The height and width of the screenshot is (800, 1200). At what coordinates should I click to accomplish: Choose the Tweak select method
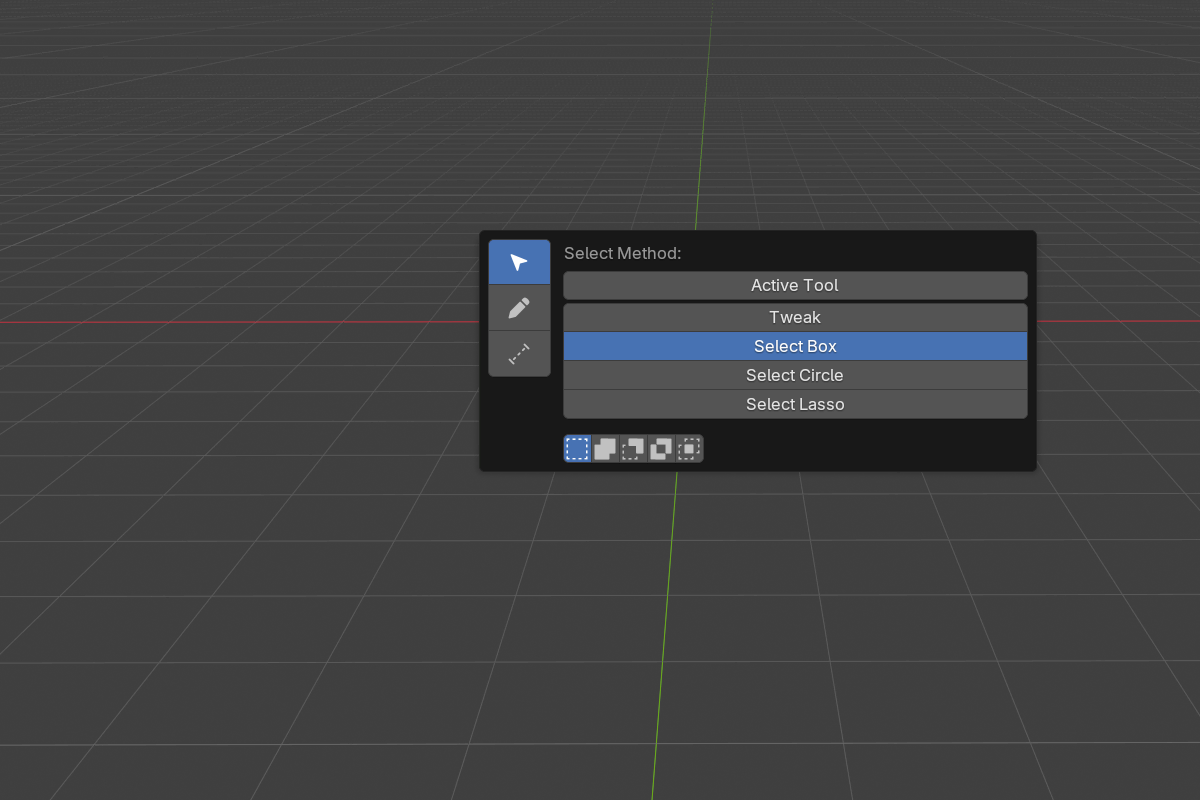pos(795,317)
